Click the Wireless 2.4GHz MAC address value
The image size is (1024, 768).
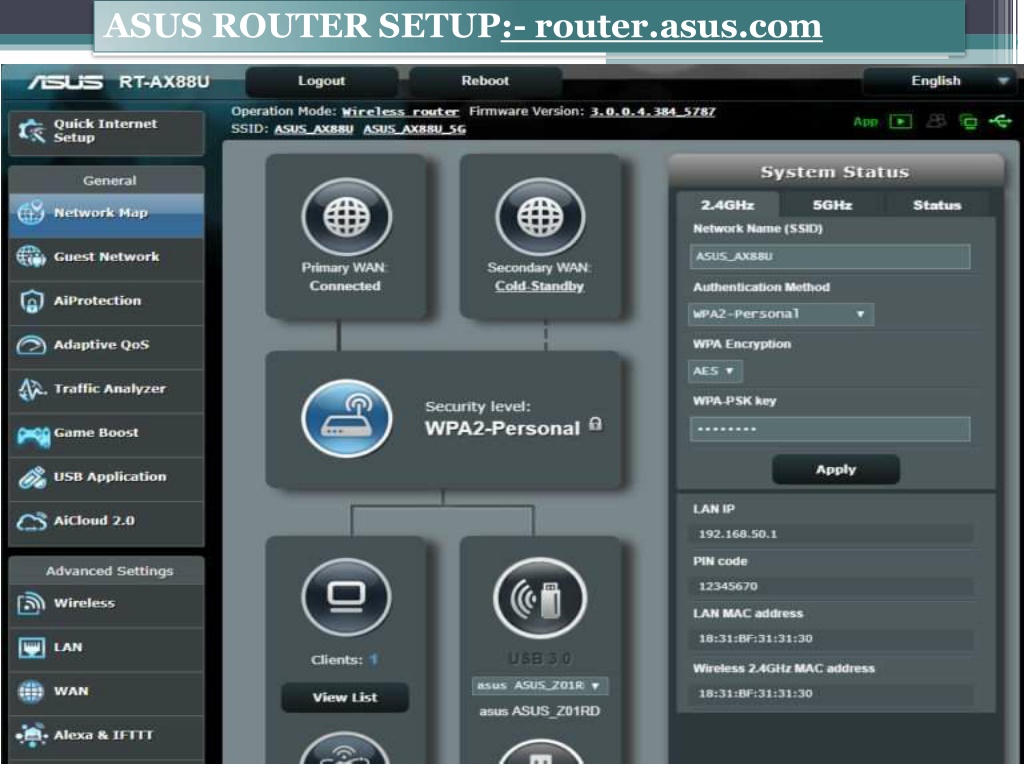tap(756, 694)
